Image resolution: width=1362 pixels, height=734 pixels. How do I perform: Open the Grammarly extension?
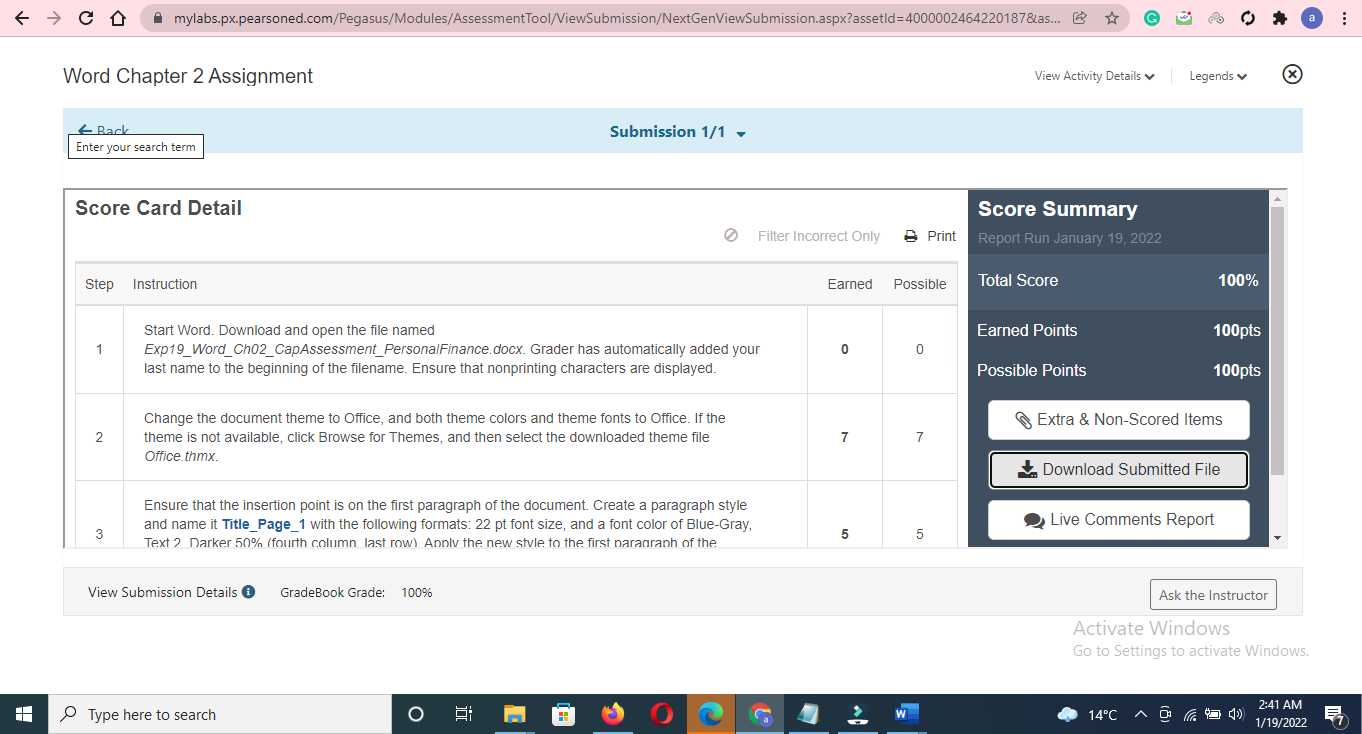point(1152,18)
